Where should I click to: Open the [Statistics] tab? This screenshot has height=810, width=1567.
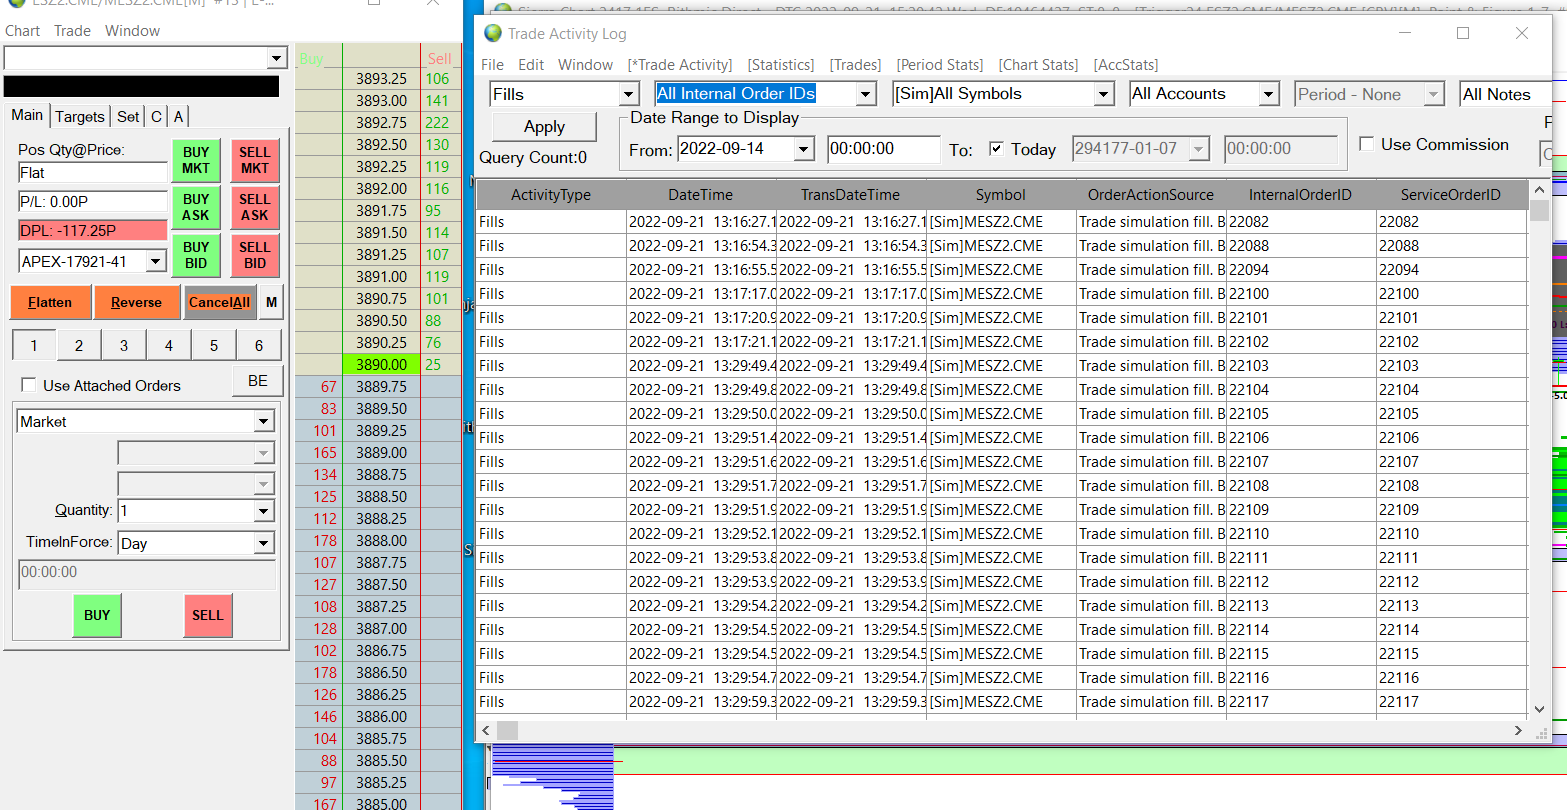coord(780,65)
